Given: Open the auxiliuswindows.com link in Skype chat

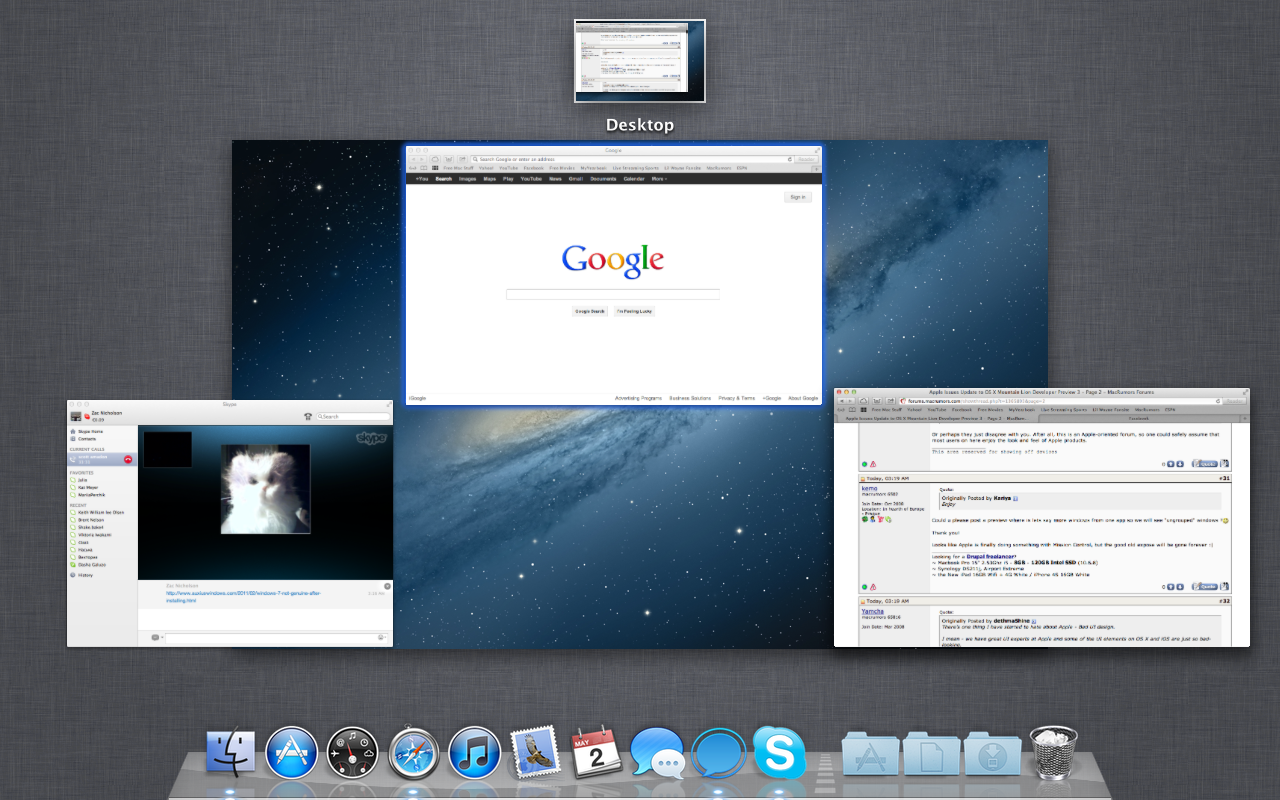Looking at the screenshot, I should coord(243,597).
